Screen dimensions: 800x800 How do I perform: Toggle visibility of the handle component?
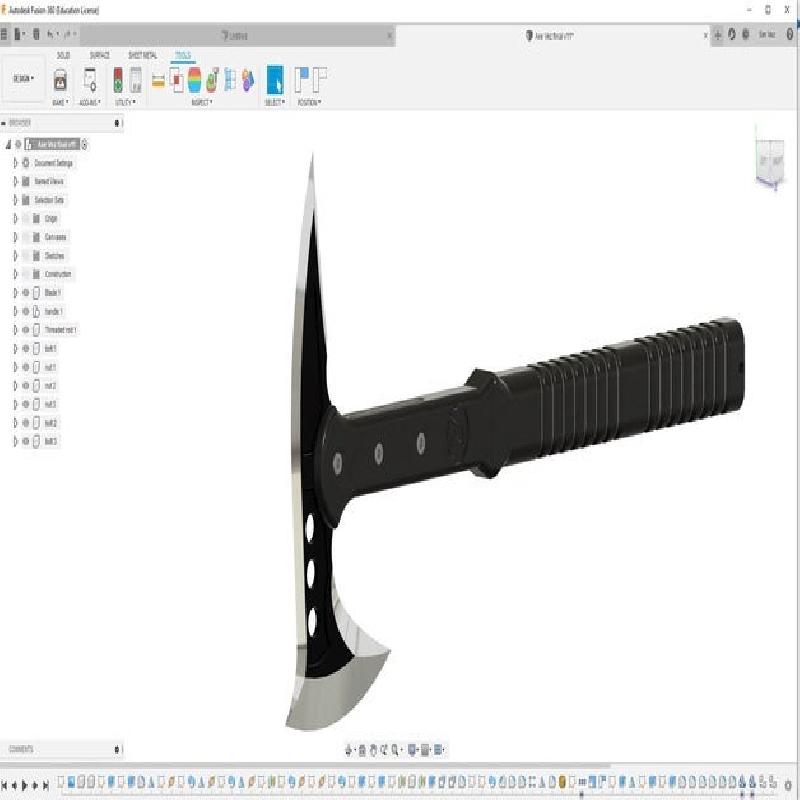25,311
